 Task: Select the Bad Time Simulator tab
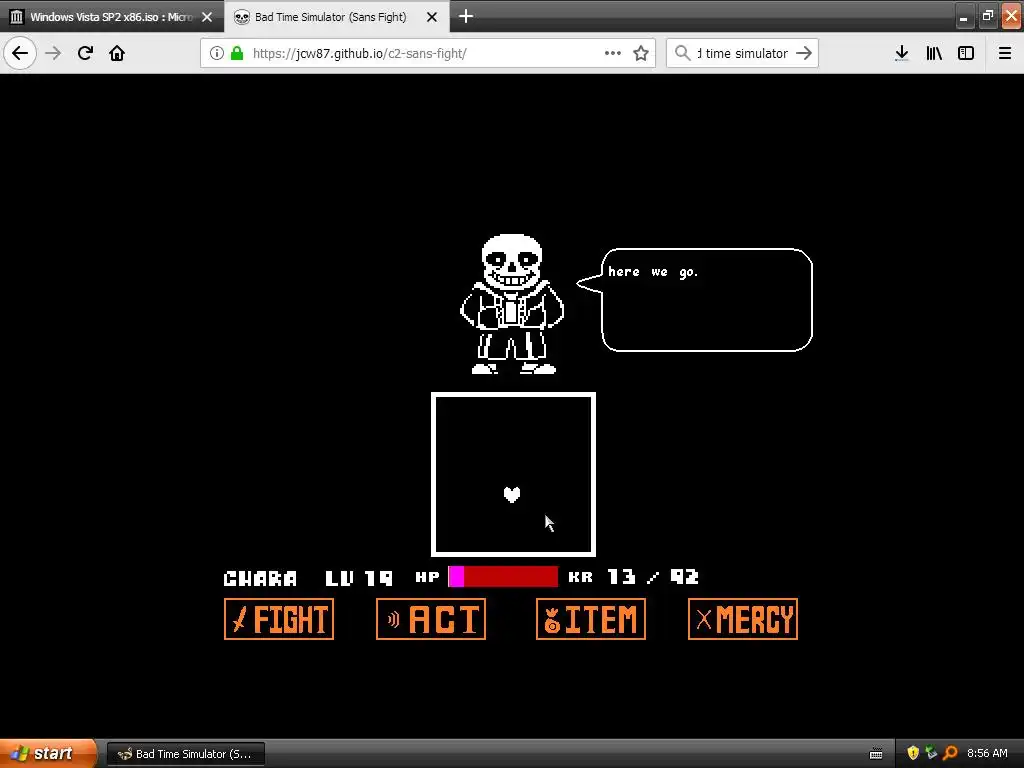click(336, 17)
